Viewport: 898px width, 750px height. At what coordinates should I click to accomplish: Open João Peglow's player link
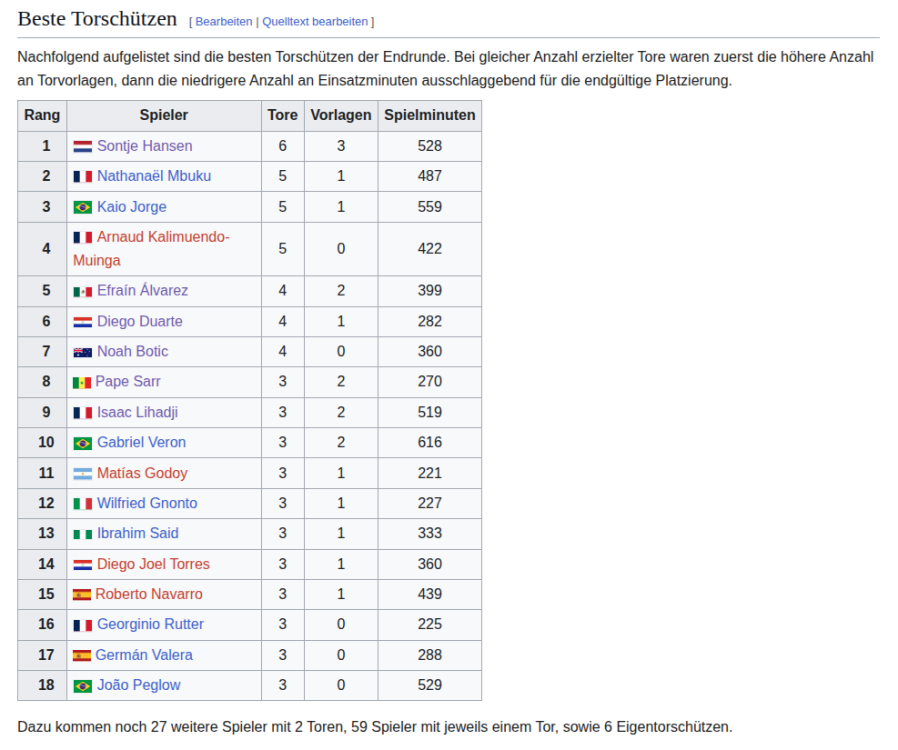coord(138,685)
